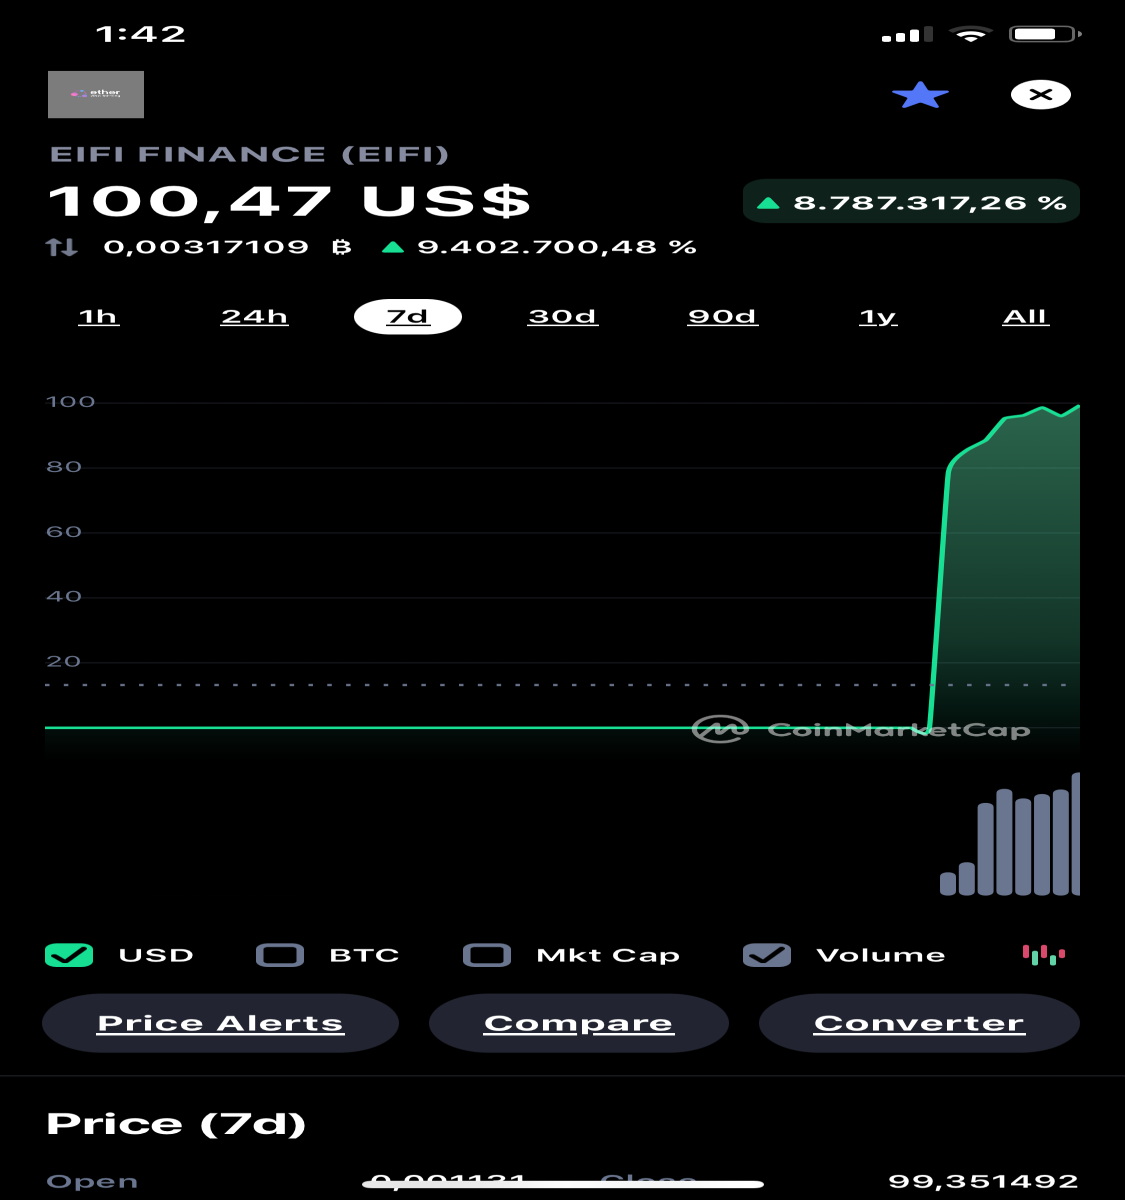Screen dimensions: 1125x1200
Task: Select the 1h time range tab
Action: click(x=98, y=317)
